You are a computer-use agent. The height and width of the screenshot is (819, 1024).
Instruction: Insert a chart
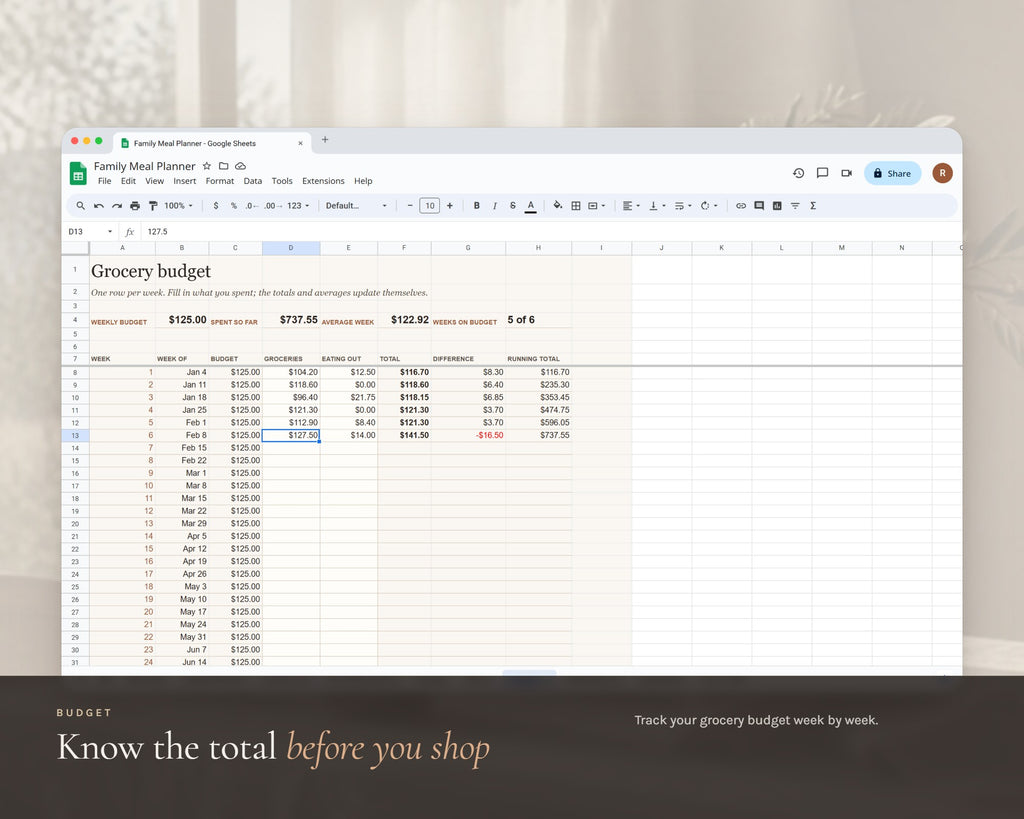pos(777,206)
